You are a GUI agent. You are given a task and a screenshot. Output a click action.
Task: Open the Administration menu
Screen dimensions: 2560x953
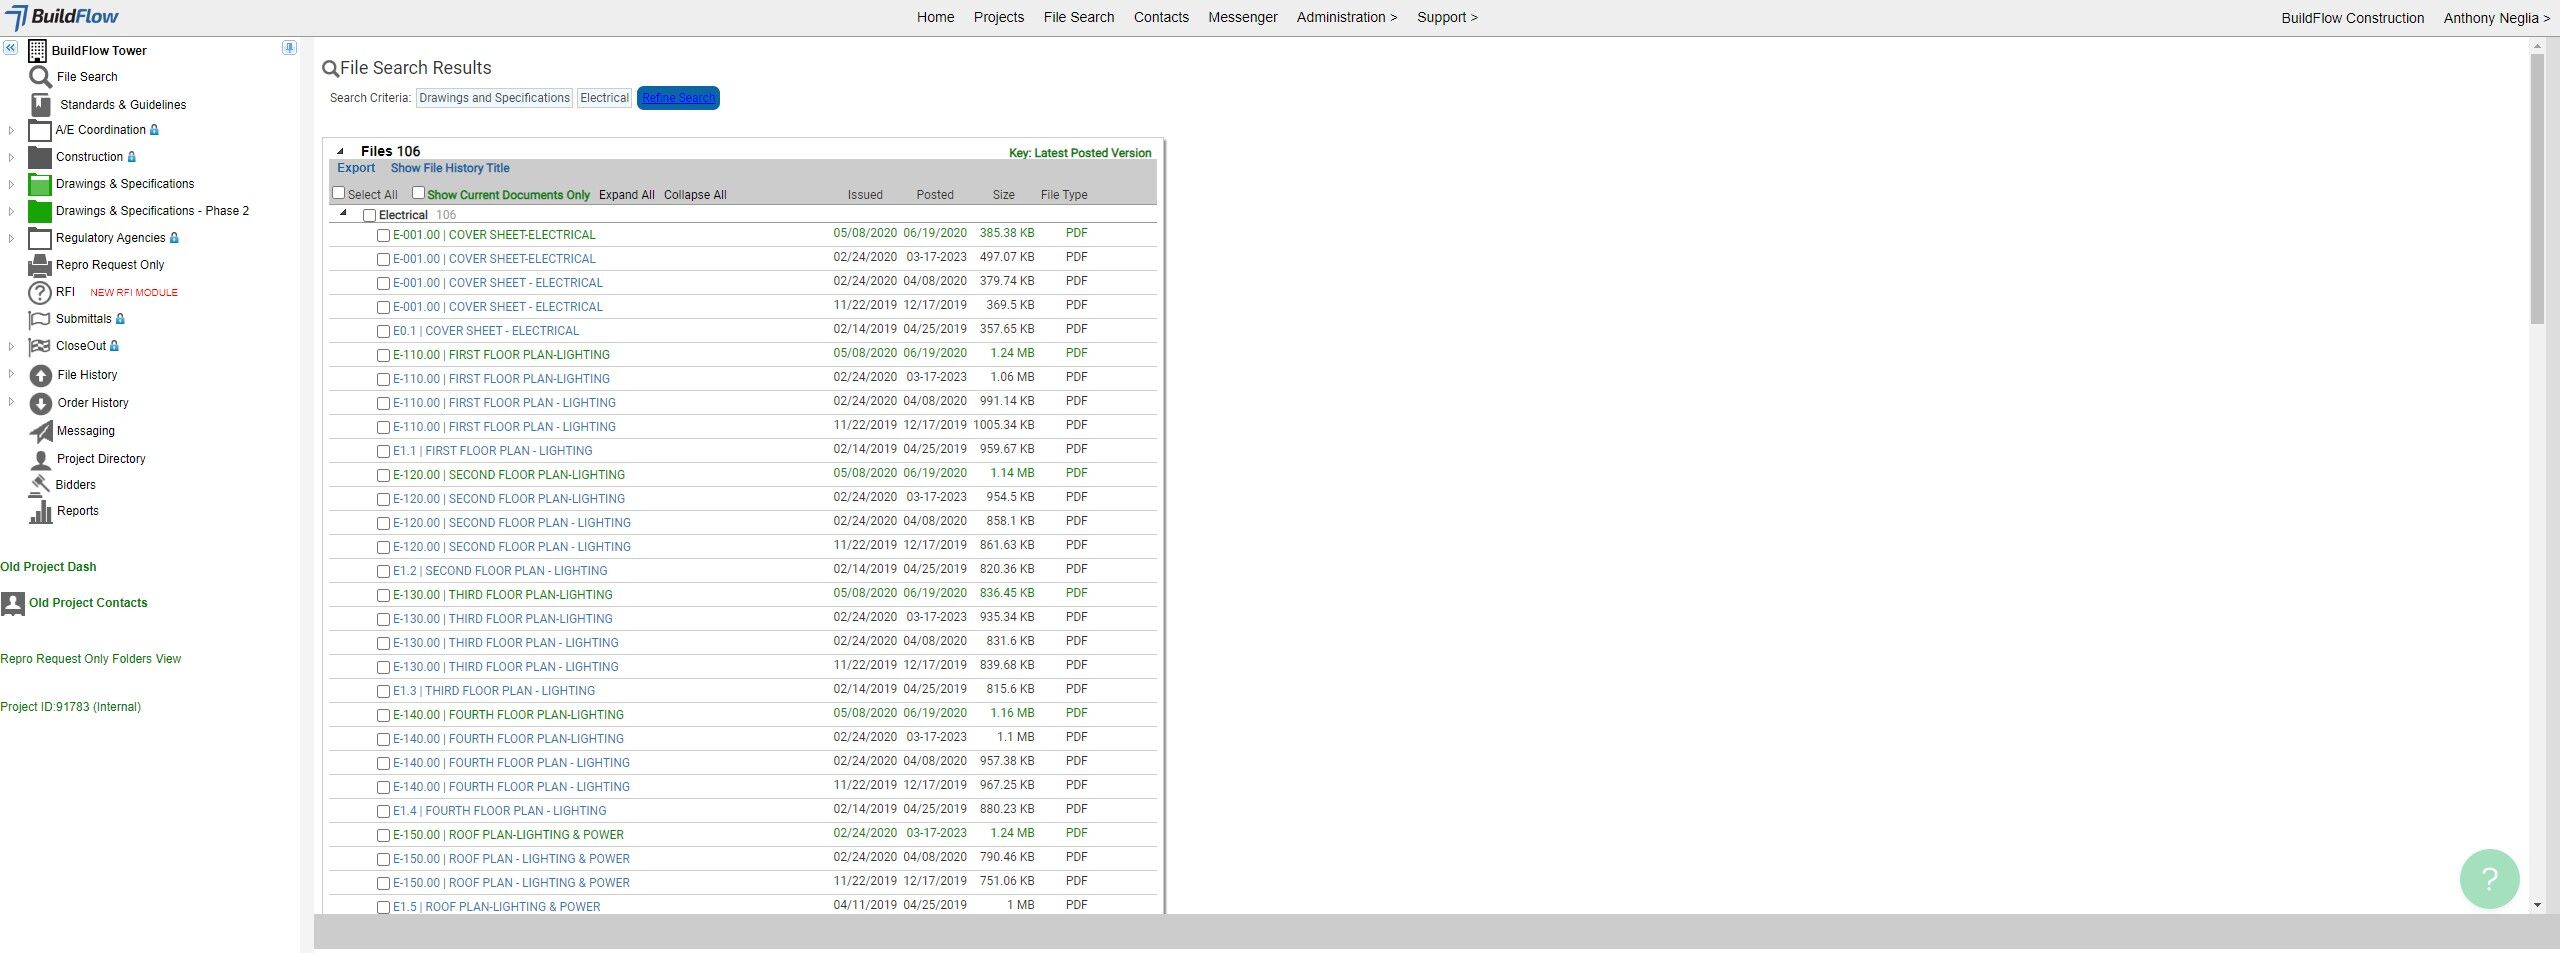[x=1346, y=17]
